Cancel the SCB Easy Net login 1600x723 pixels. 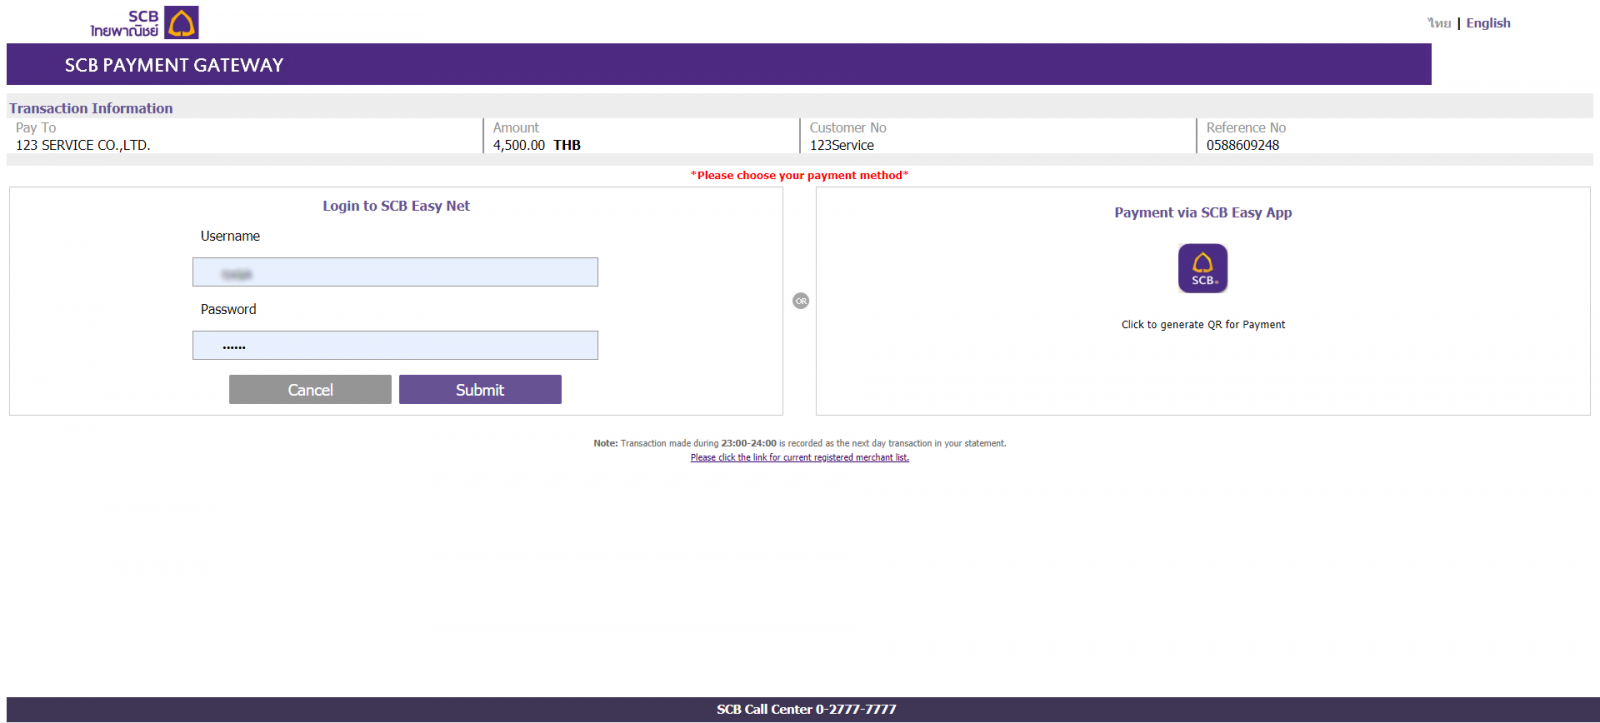click(x=310, y=390)
